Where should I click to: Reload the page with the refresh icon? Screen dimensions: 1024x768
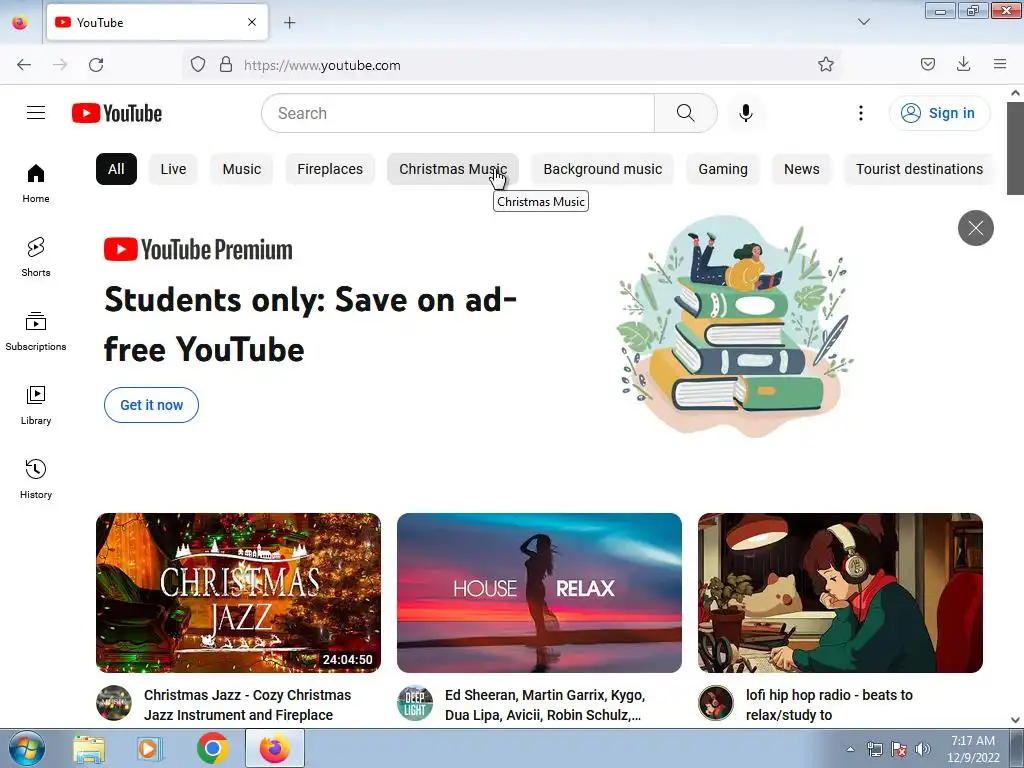click(x=96, y=65)
